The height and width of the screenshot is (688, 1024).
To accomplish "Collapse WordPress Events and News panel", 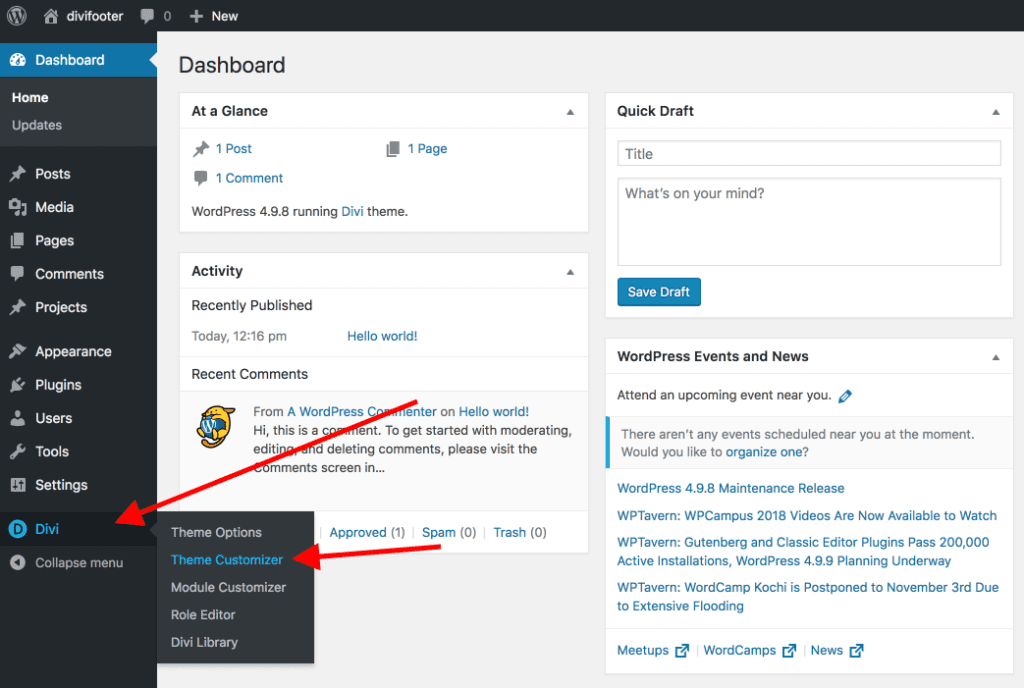I will tap(996, 358).
